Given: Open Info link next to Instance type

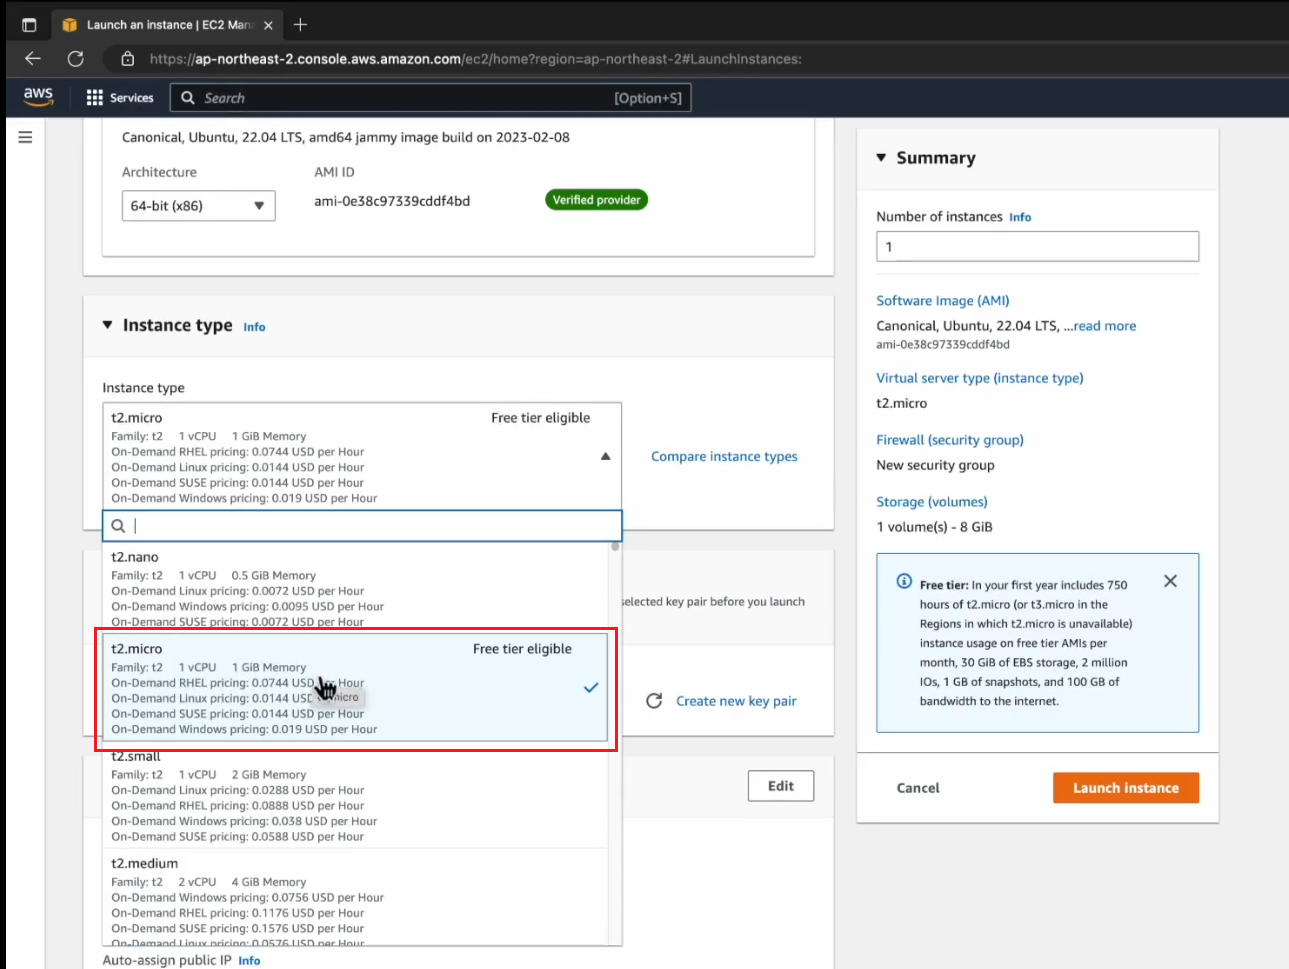Looking at the screenshot, I should tap(254, 327).
